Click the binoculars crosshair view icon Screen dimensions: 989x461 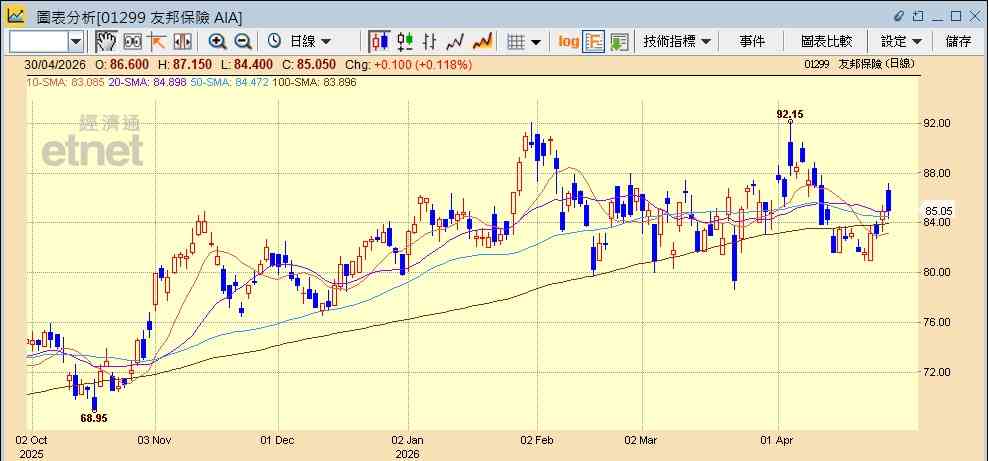click(x=132, y=42)
